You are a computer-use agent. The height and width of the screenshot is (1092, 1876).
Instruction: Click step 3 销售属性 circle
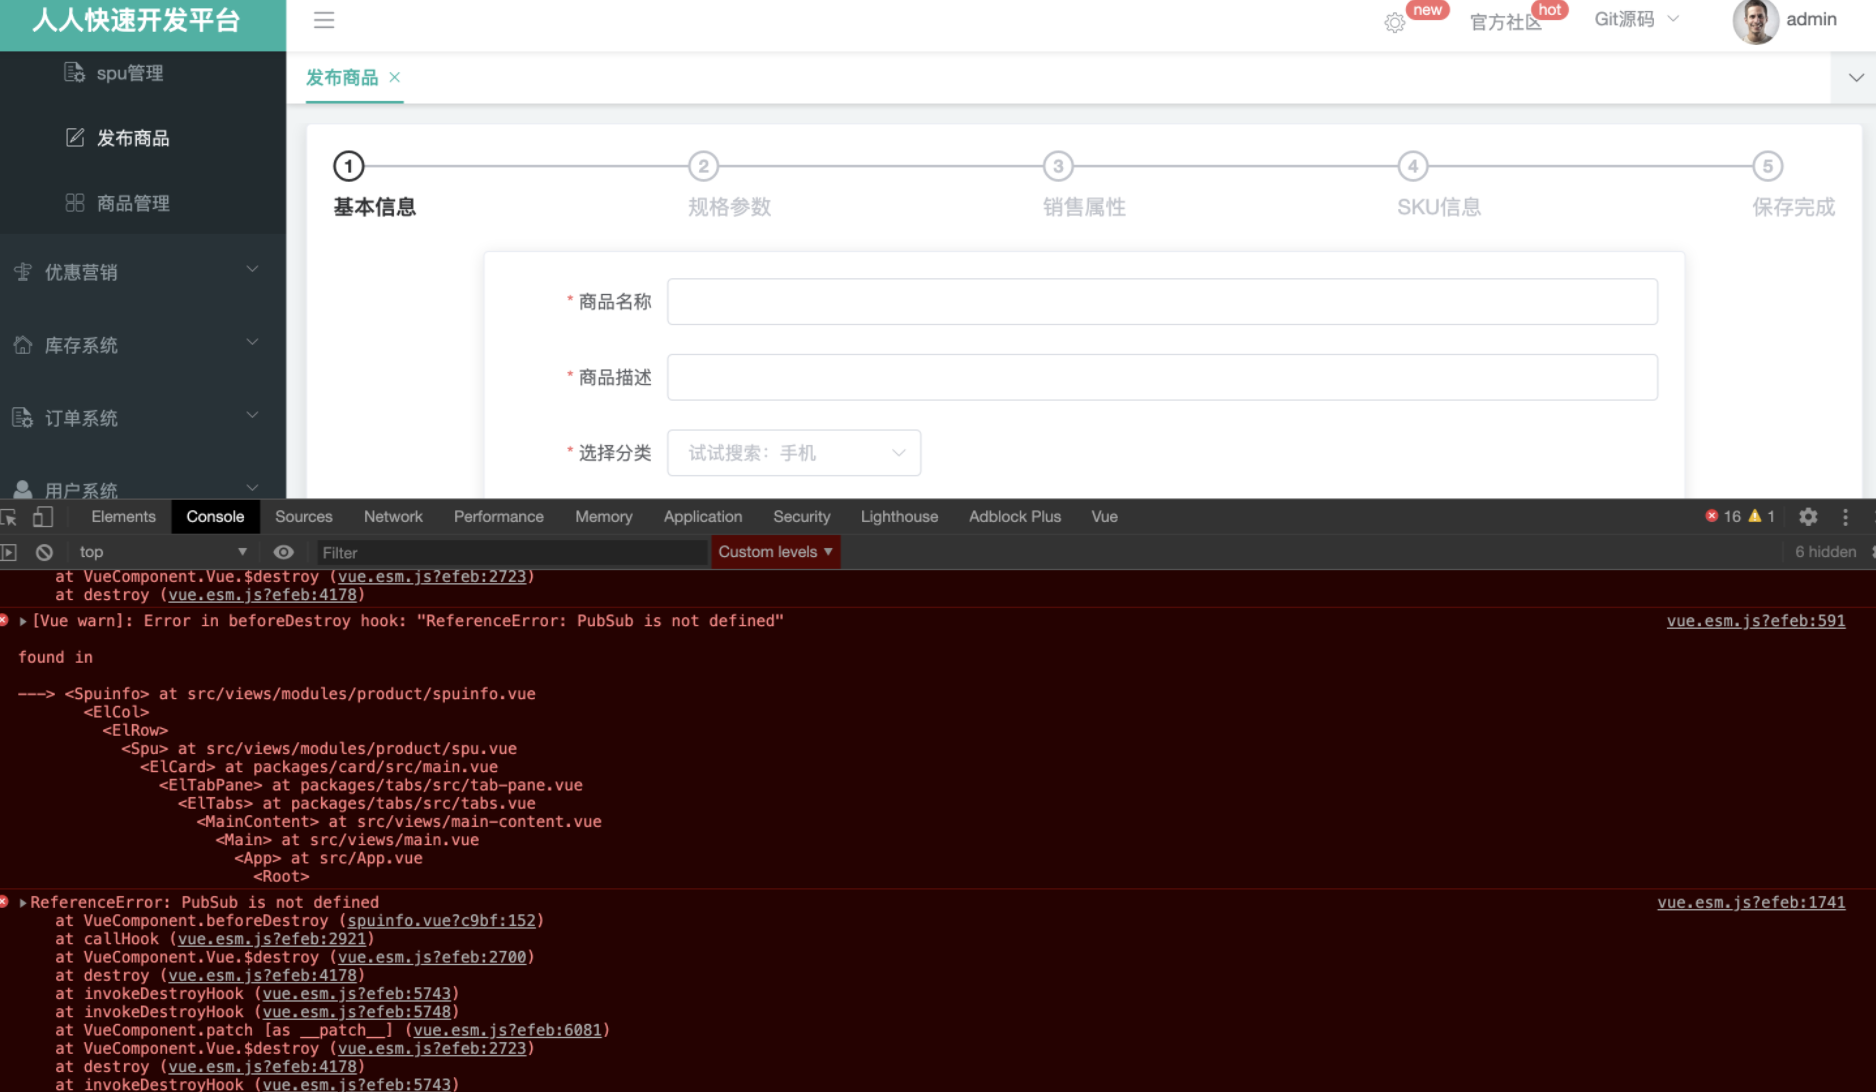1058,166
